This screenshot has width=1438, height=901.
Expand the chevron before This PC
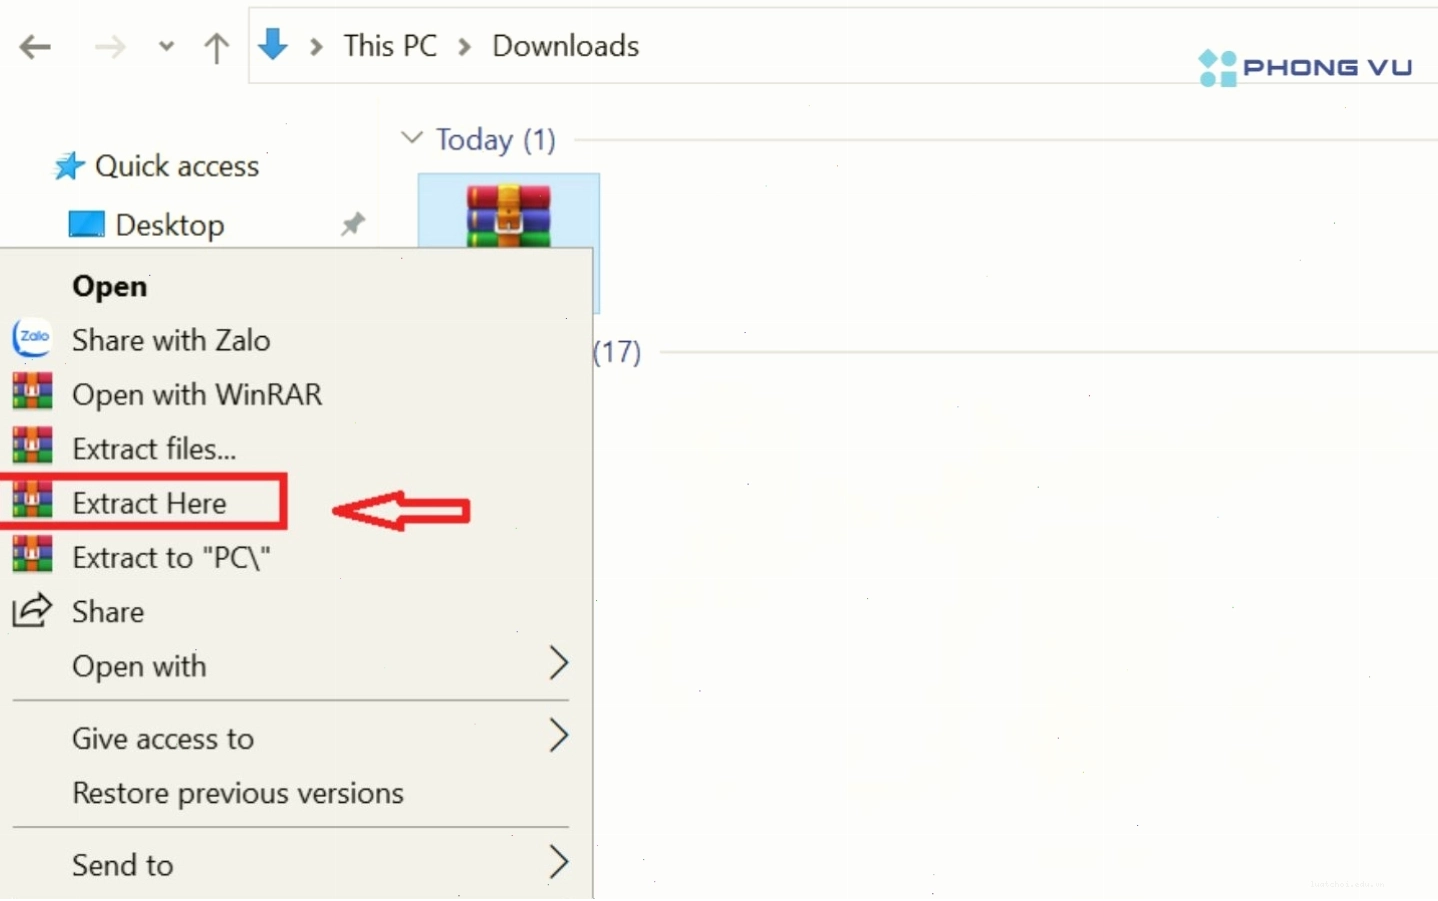tap(316, 46)
